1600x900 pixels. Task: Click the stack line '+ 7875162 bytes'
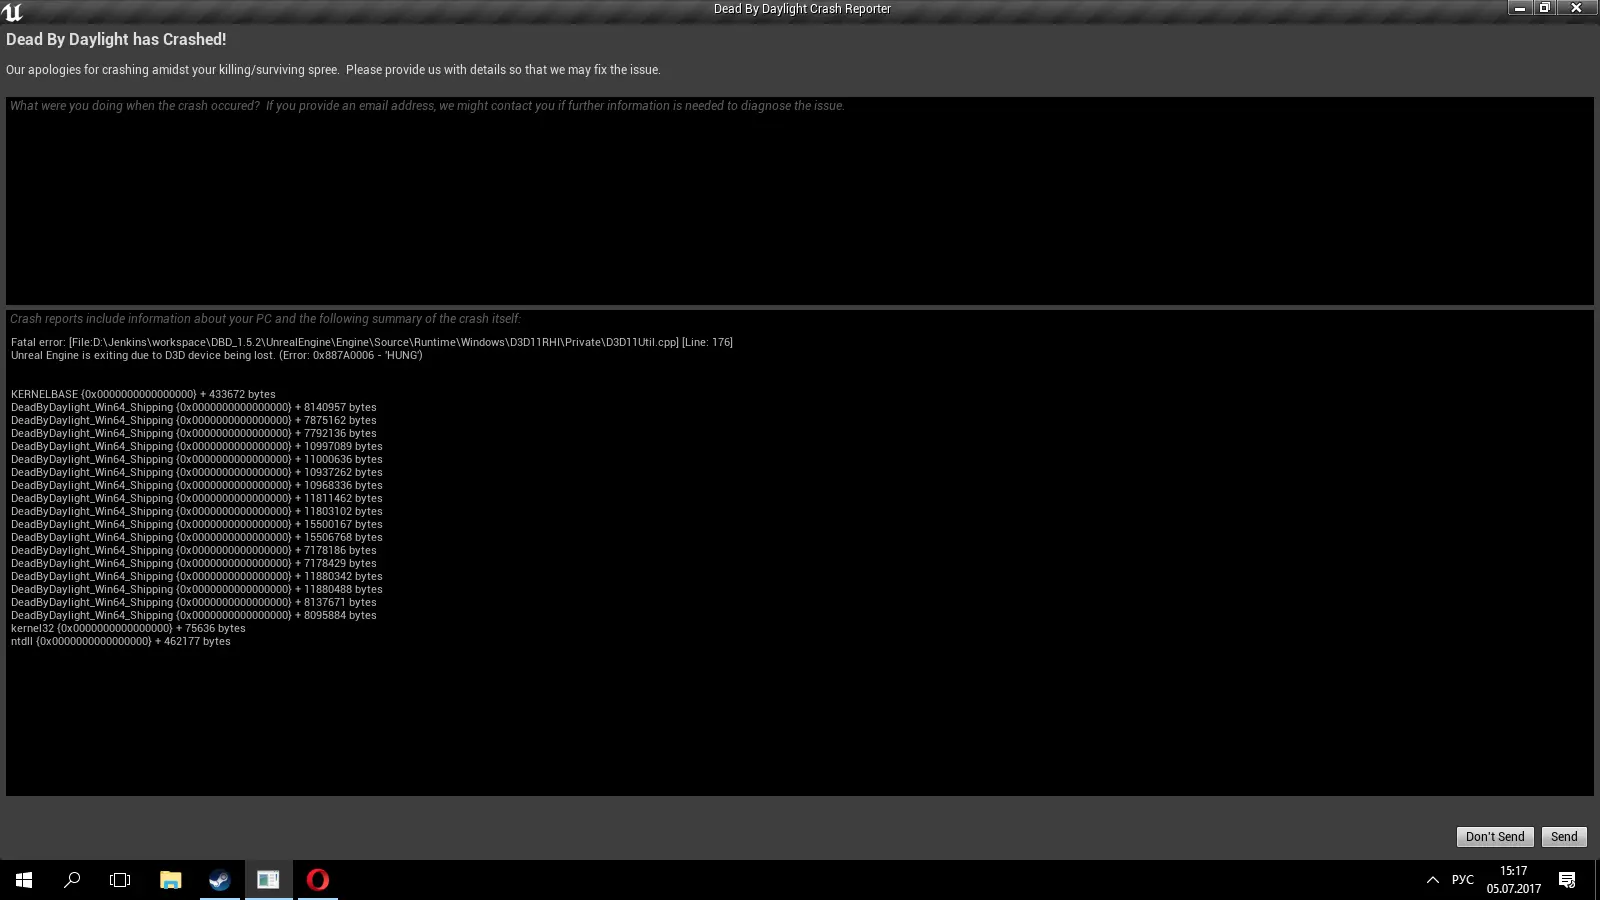point(194,420)
